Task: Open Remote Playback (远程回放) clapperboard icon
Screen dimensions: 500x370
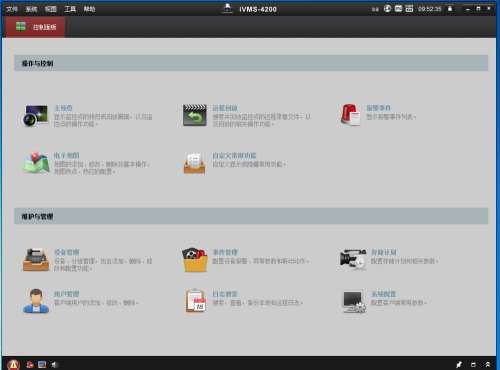Action: click(x=195, y=115)
